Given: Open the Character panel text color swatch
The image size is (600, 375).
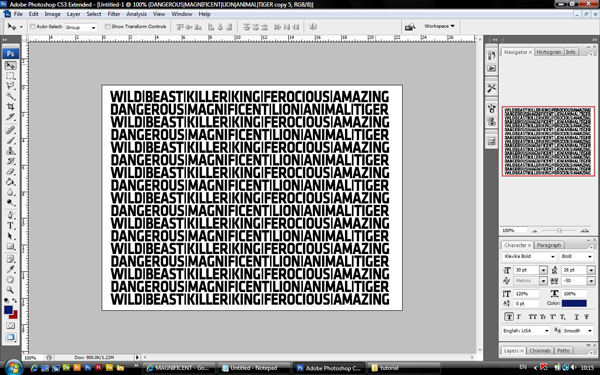Looking at the screenshot, I should point(574,303).
